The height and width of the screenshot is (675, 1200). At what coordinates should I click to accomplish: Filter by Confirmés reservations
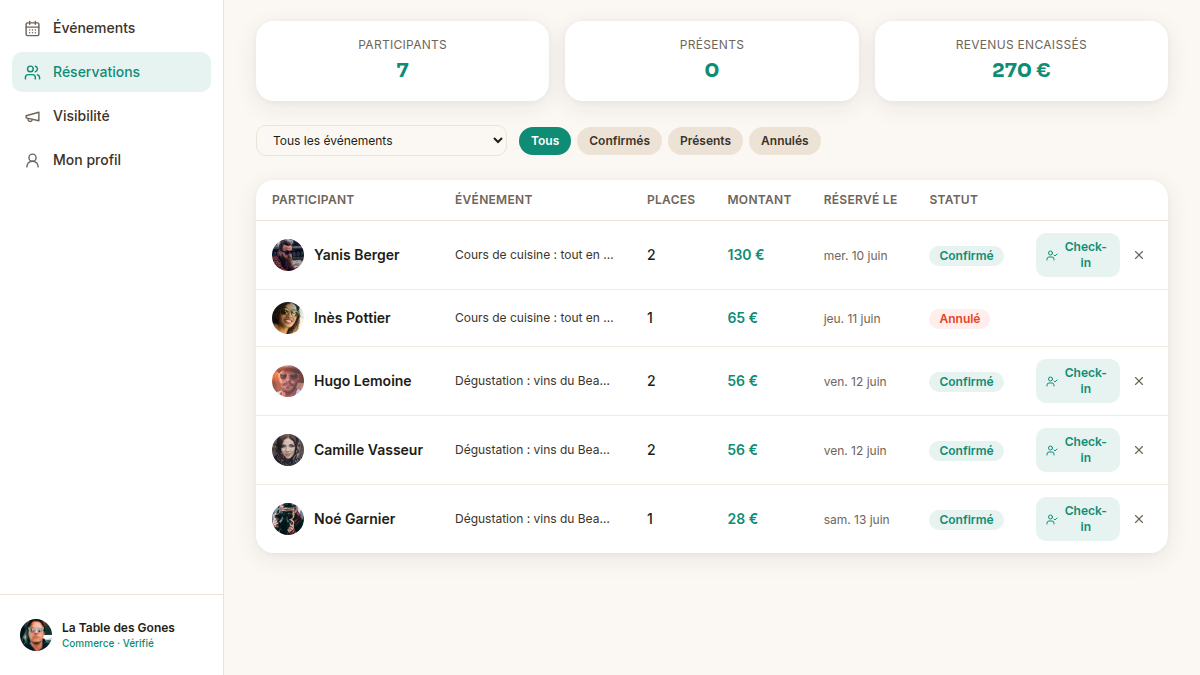(619, 141)
